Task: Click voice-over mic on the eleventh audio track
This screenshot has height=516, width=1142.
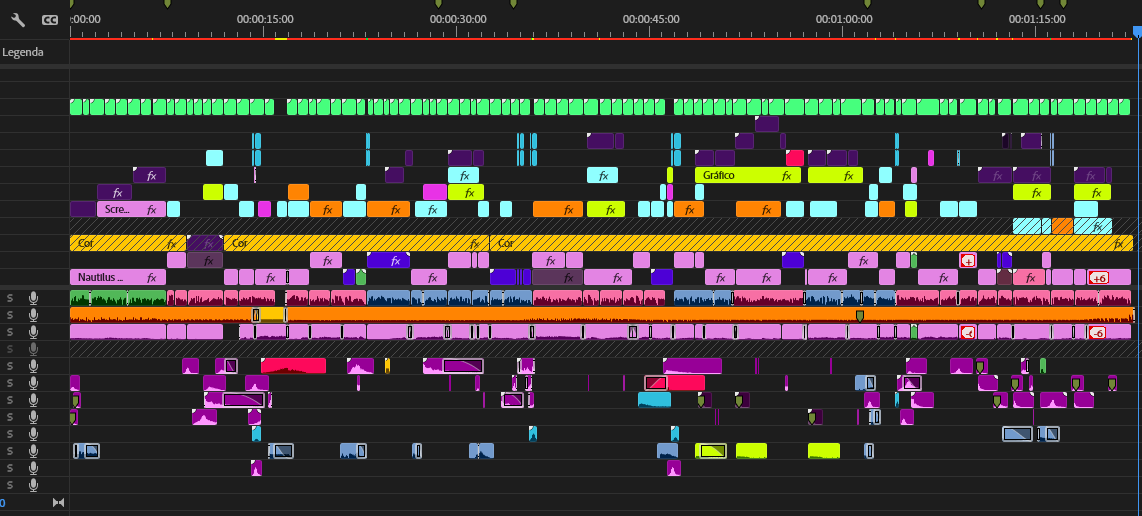Action: (x=33, y=468)
